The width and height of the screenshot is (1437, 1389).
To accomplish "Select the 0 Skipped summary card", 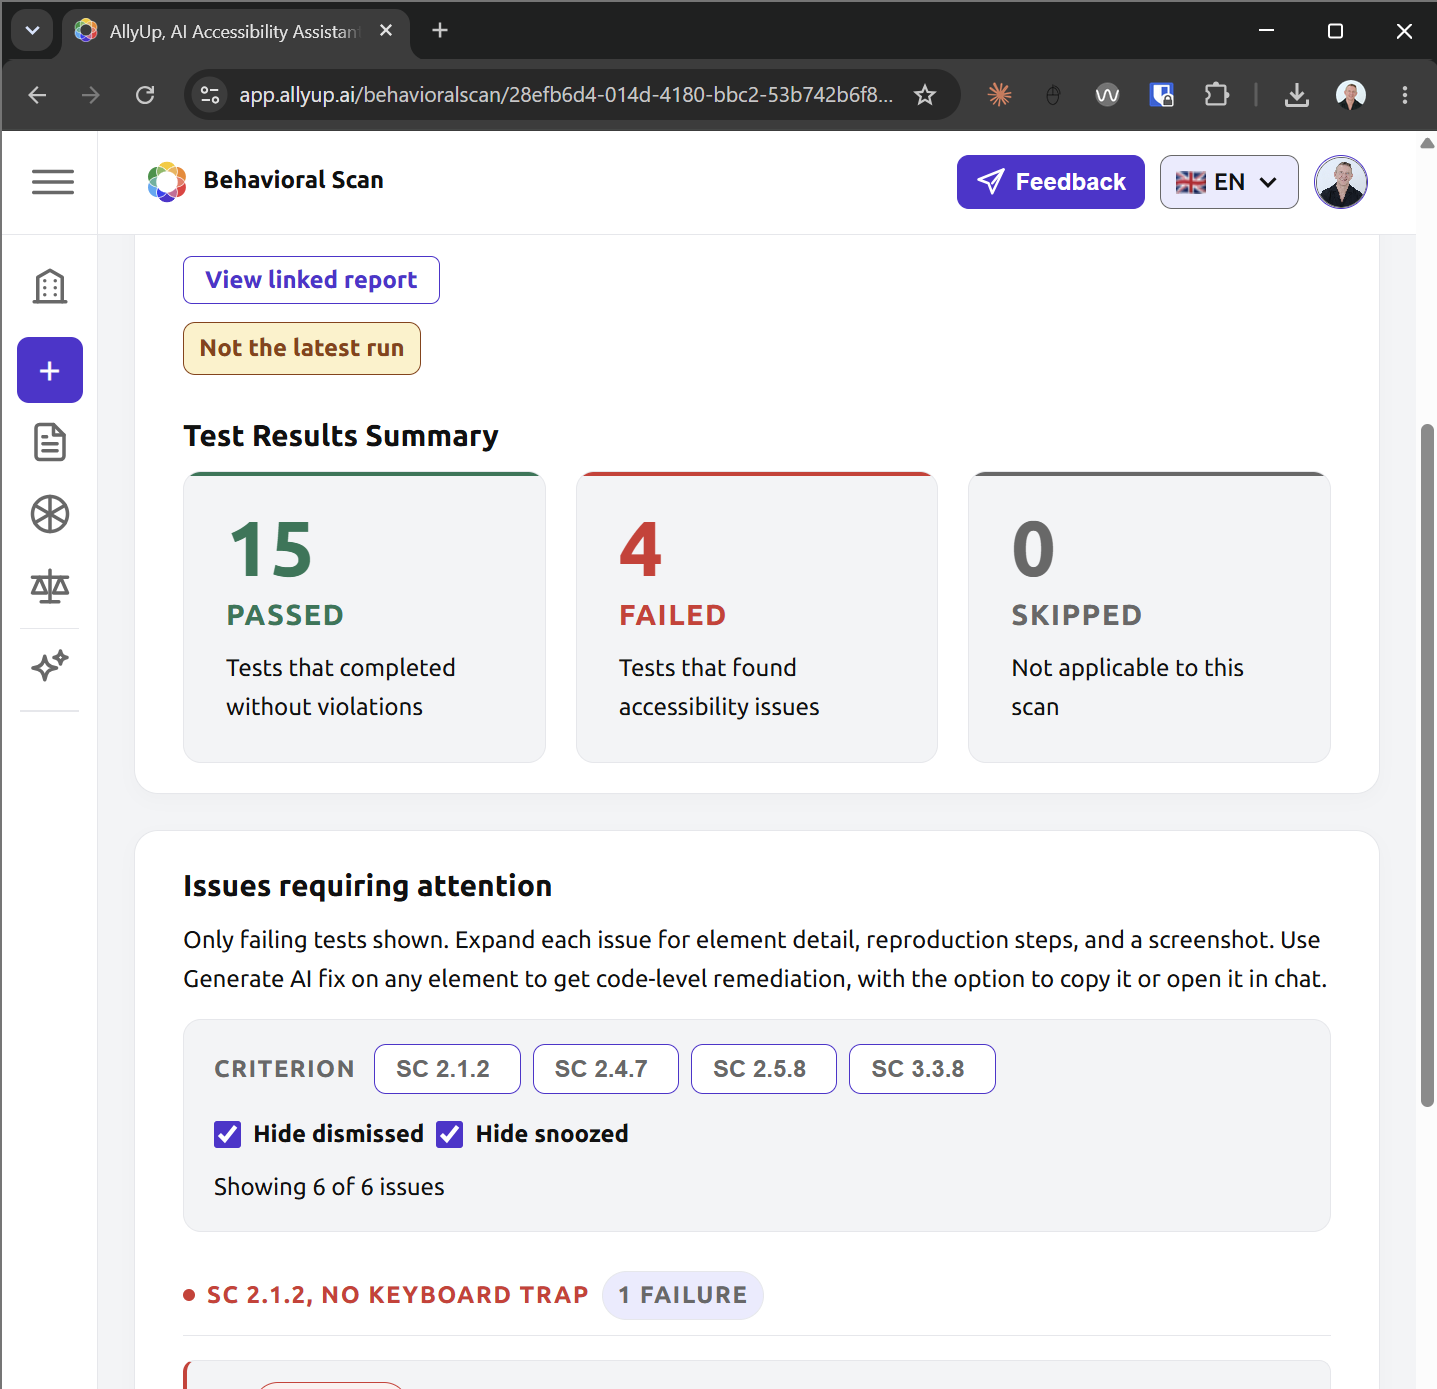I will (1149, 617).
